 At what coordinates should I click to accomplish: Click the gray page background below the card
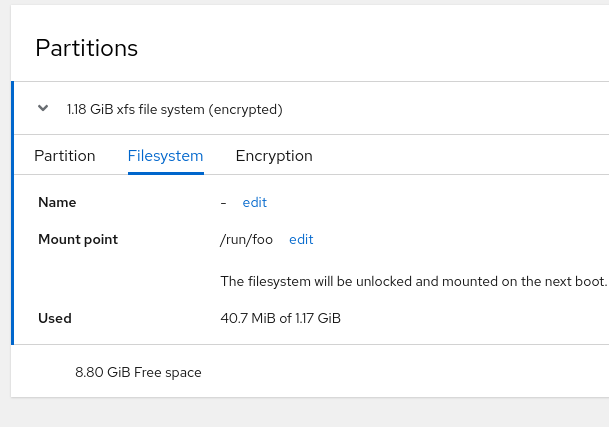click(300, 412)
